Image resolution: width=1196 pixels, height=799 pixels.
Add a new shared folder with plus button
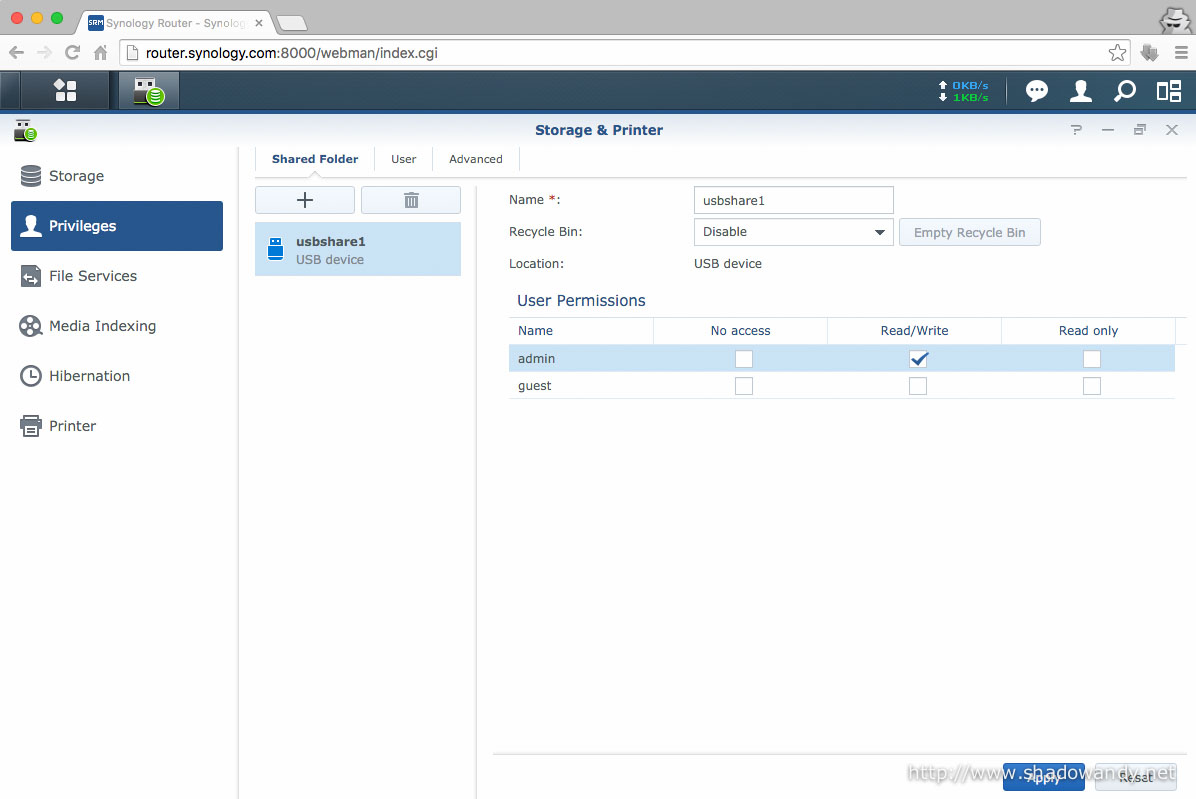[x=305, y=200]
